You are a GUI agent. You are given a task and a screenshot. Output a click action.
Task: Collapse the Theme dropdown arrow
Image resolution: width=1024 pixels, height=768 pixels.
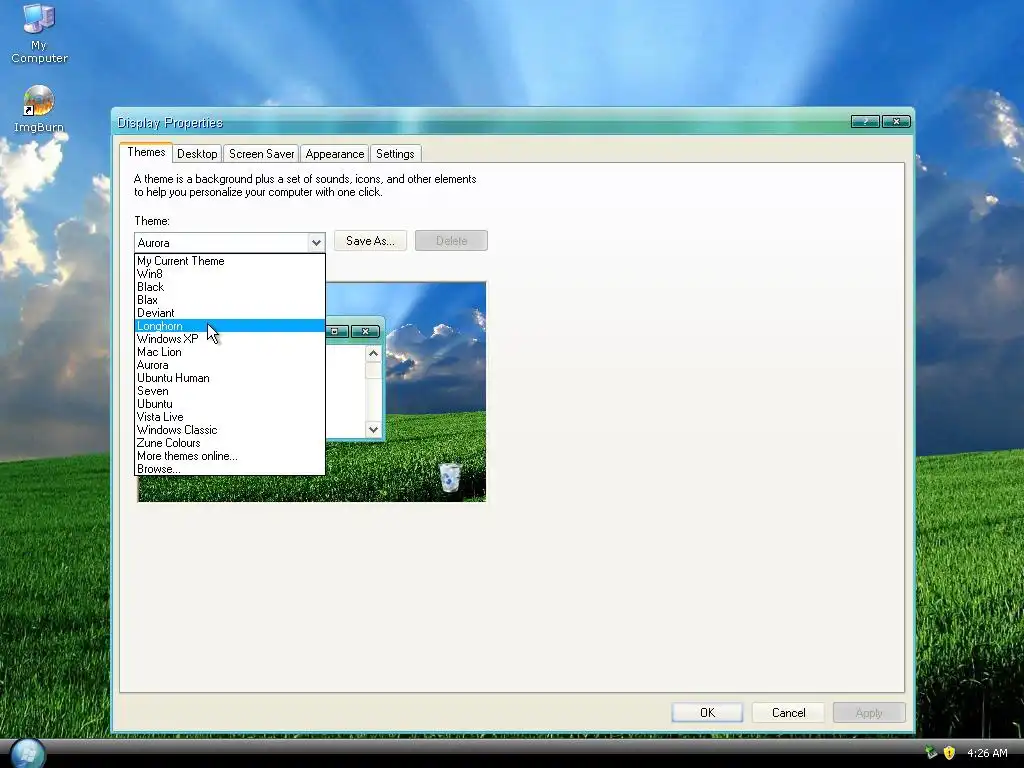coord(316,242)
